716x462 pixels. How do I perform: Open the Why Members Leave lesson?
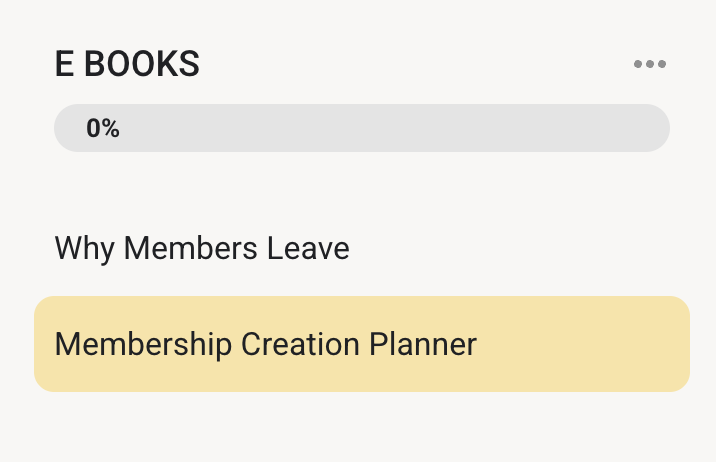202,248
